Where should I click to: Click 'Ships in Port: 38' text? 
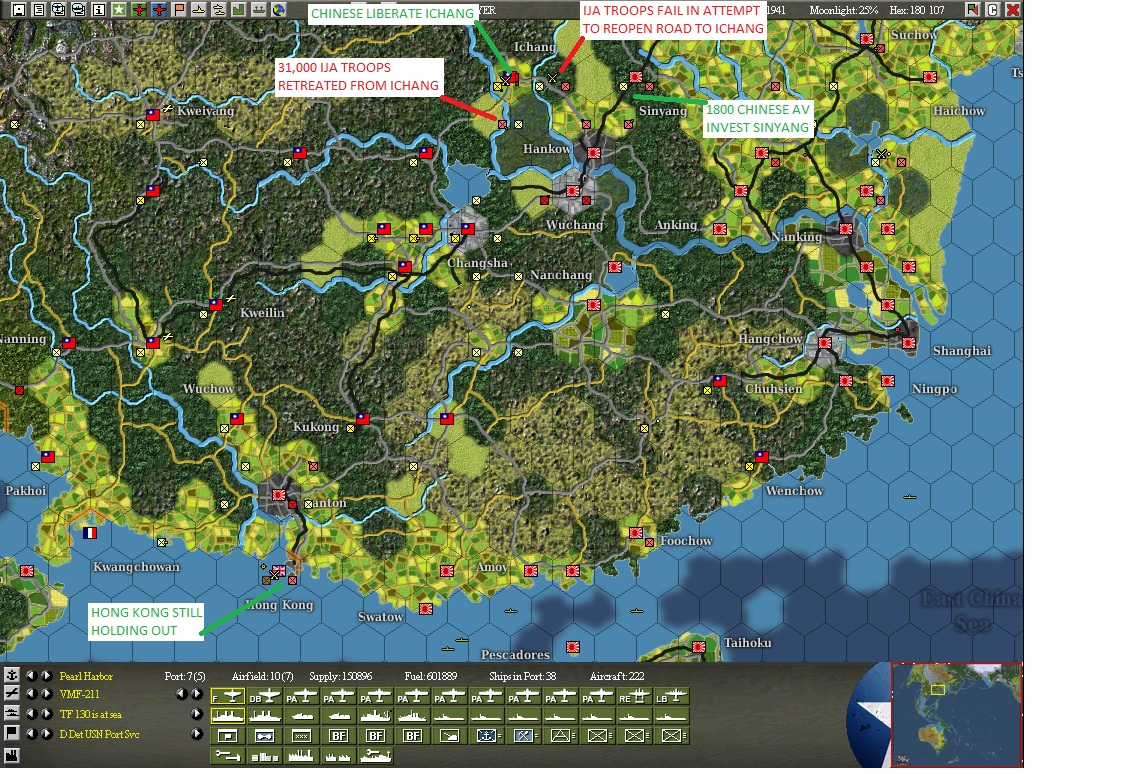point(522,676)
